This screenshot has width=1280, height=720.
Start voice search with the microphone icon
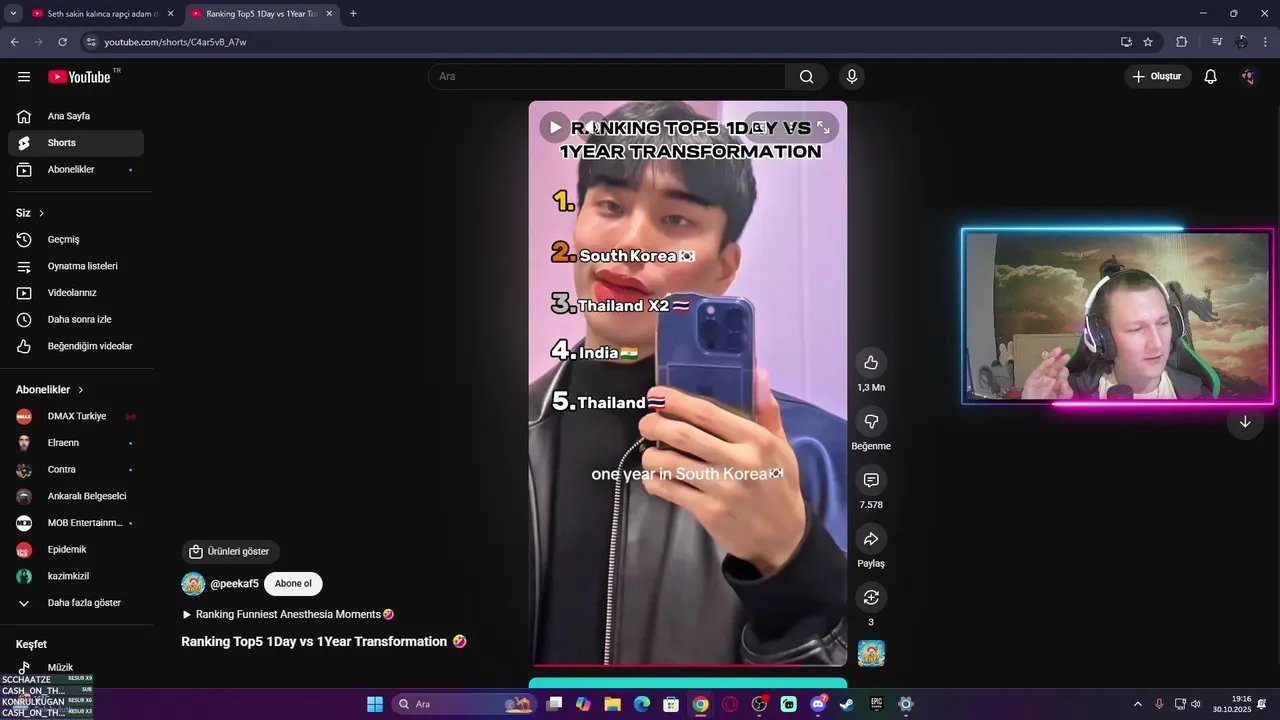[851, 77]
